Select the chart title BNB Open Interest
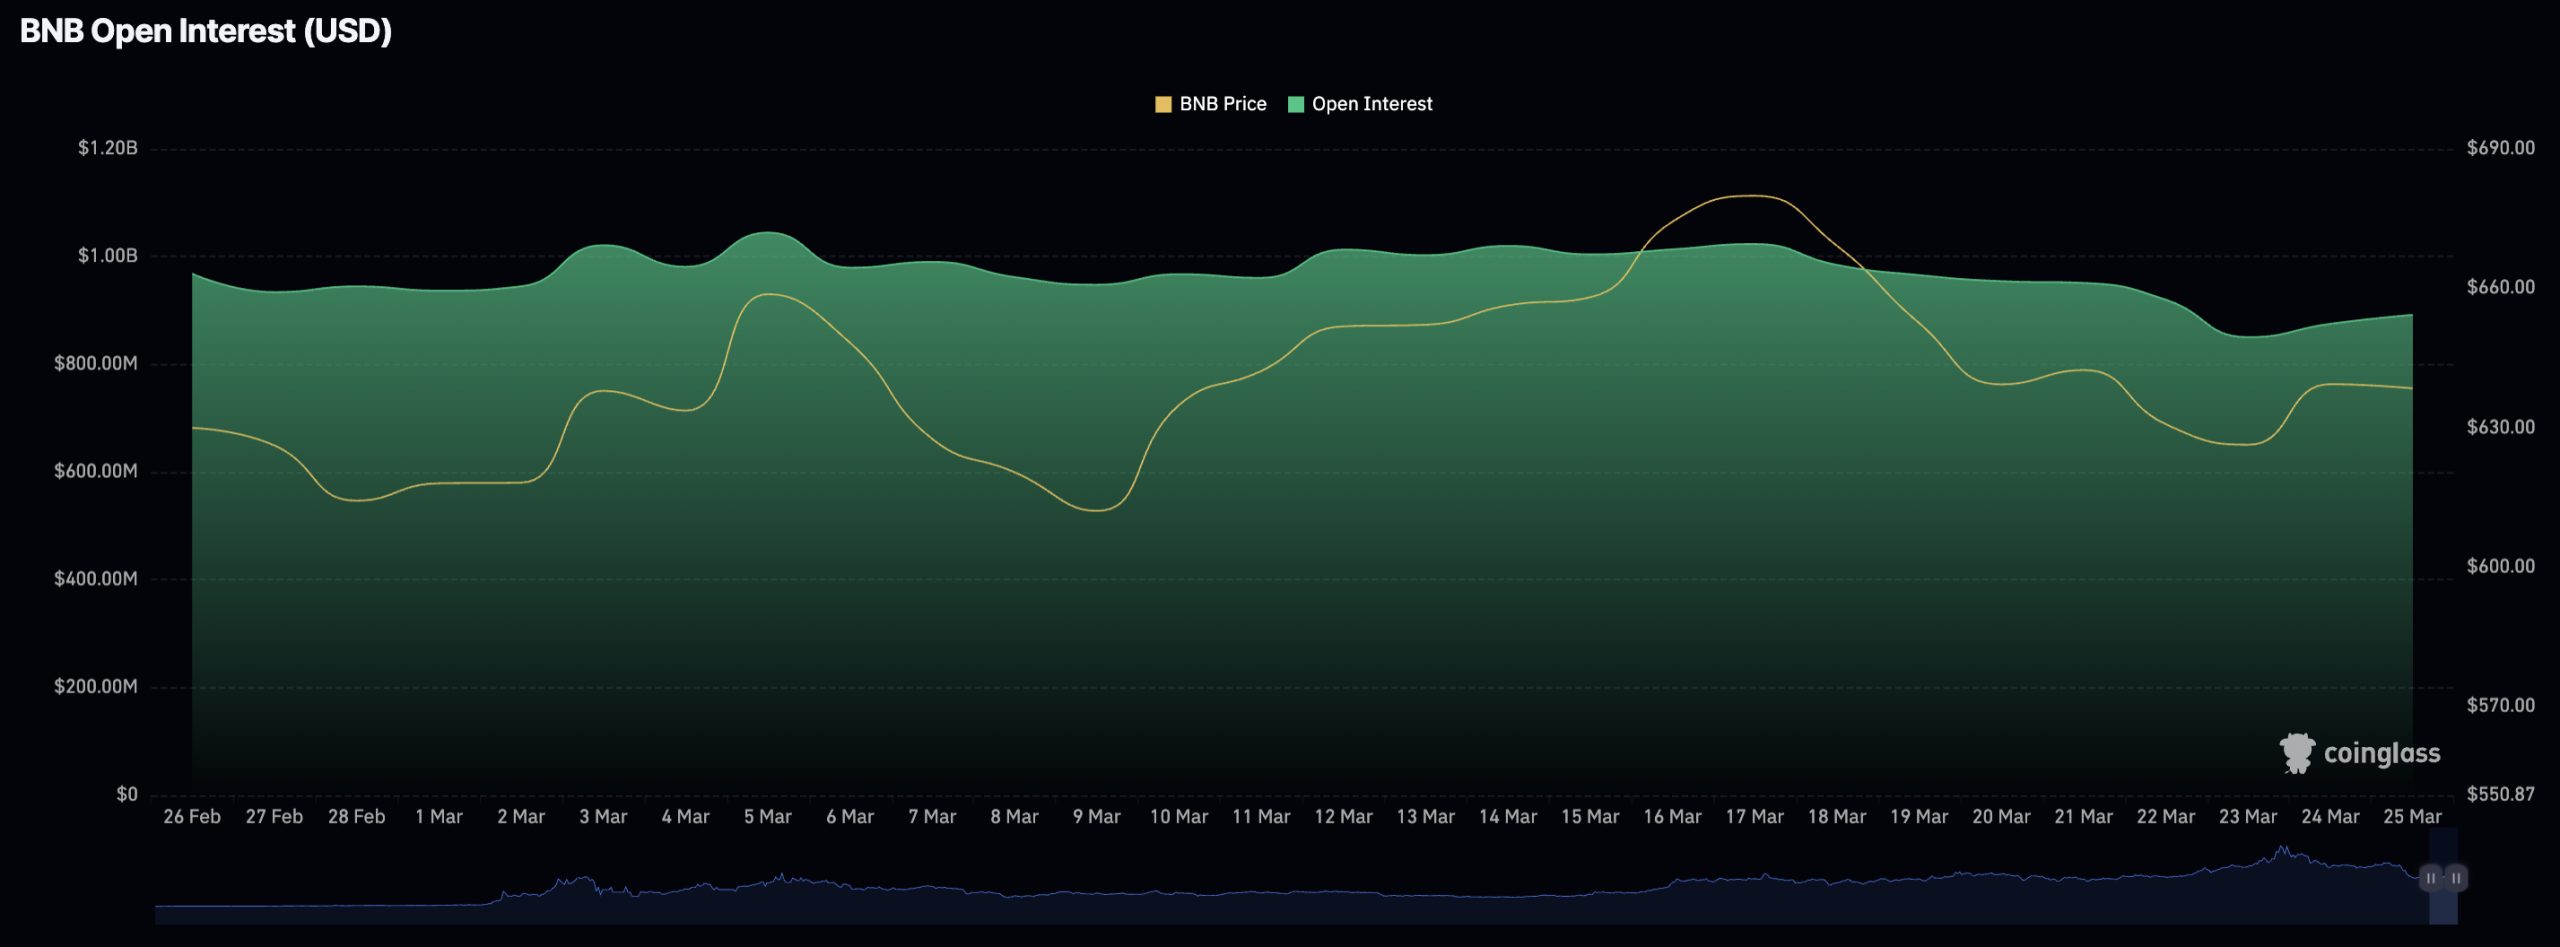2560x947 pixels. (200, 30)
